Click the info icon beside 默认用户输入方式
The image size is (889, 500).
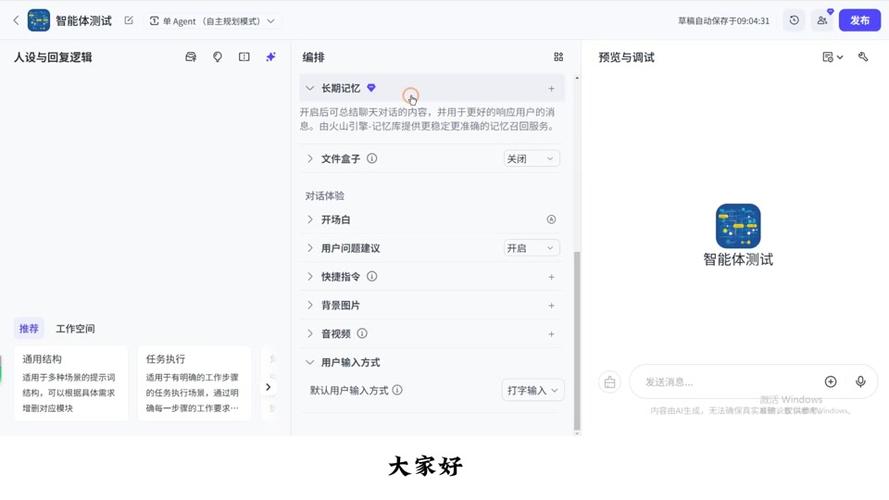pos(397,390)
